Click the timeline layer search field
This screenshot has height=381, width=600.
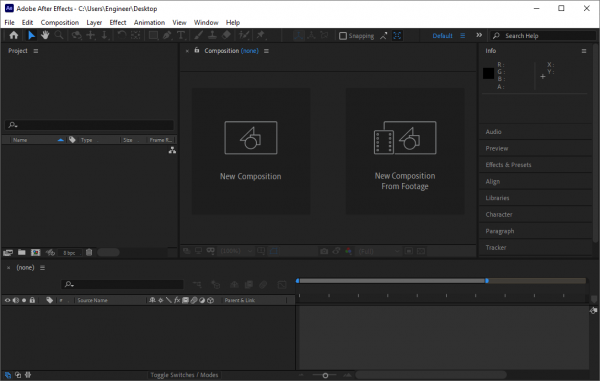coord(122,284)
